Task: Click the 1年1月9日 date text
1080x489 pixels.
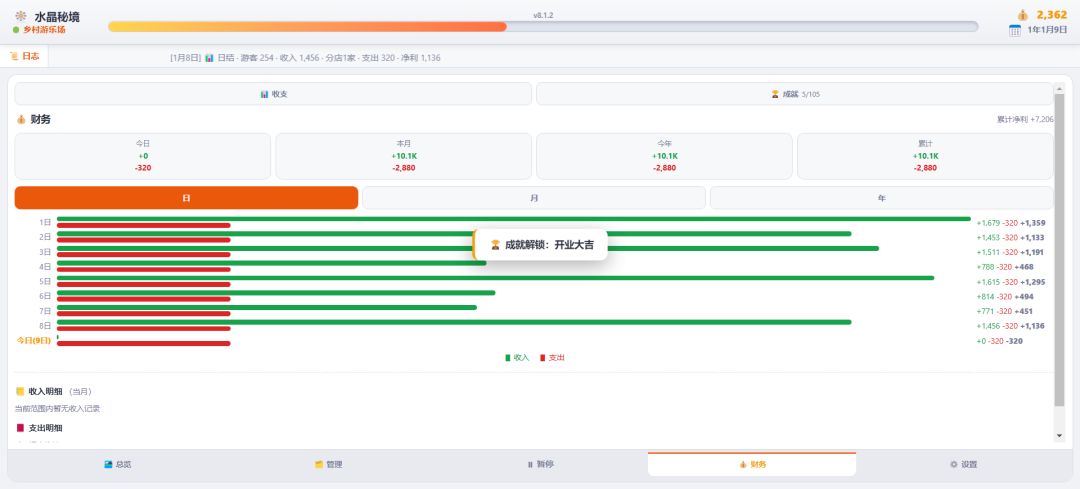Action: point(1047,30)
